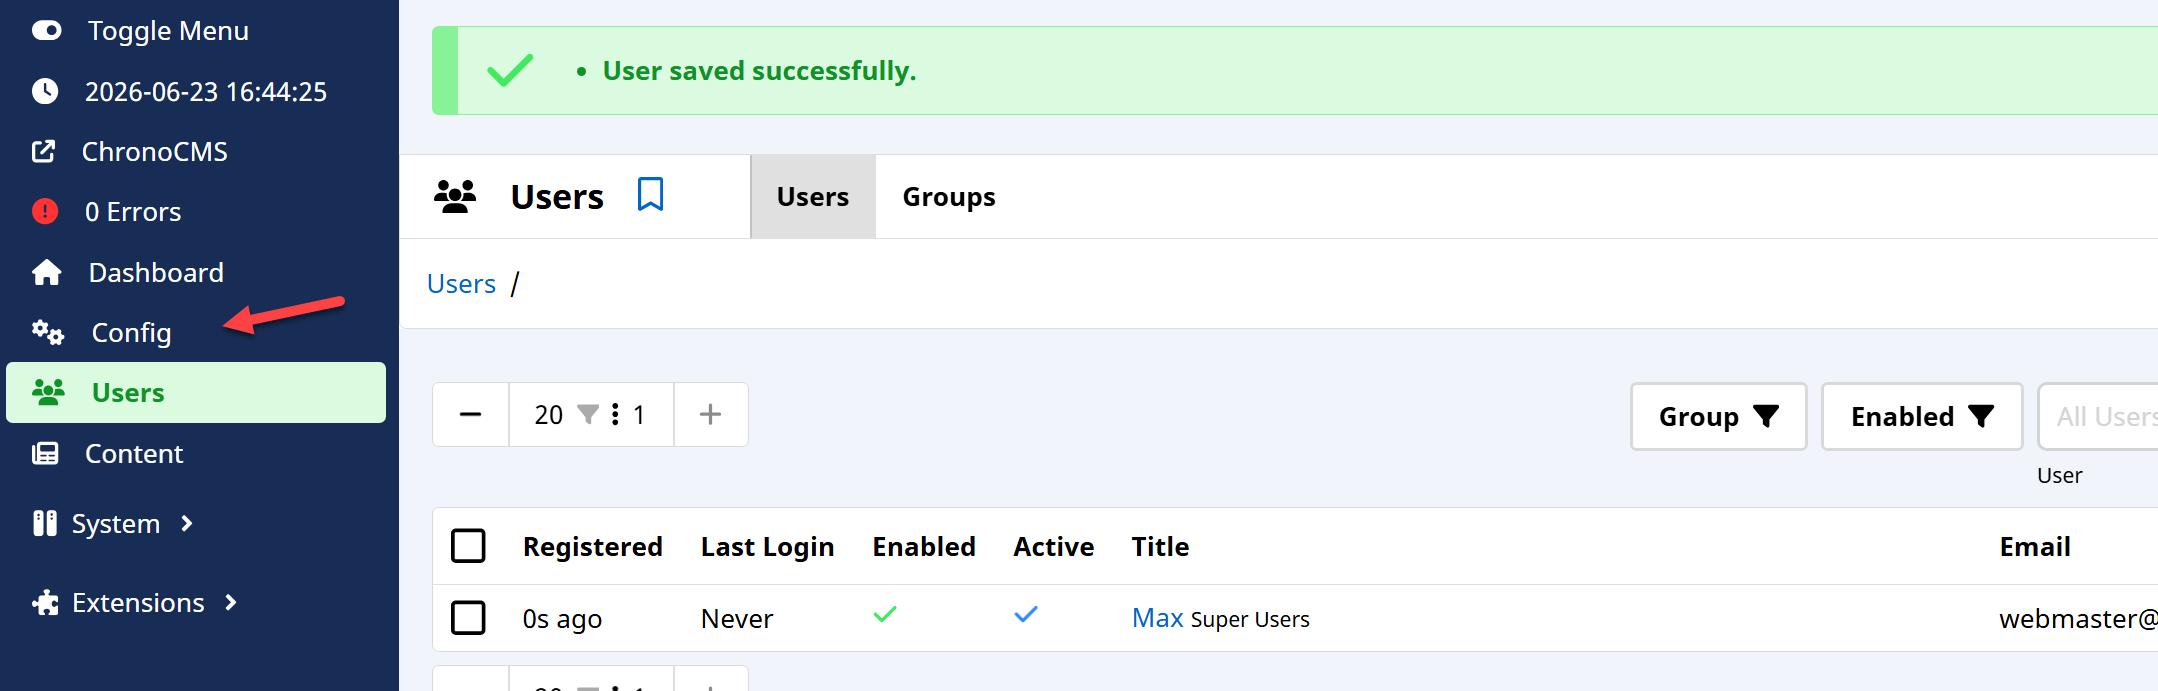Screen dimensions: 2158x691
Task: Sort by the Last Login column header
Action: [767, 547]
